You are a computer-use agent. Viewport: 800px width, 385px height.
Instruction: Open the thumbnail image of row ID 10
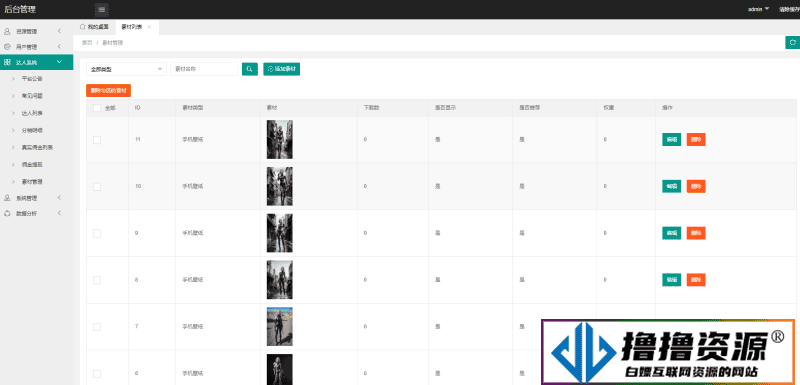(280, 187)
